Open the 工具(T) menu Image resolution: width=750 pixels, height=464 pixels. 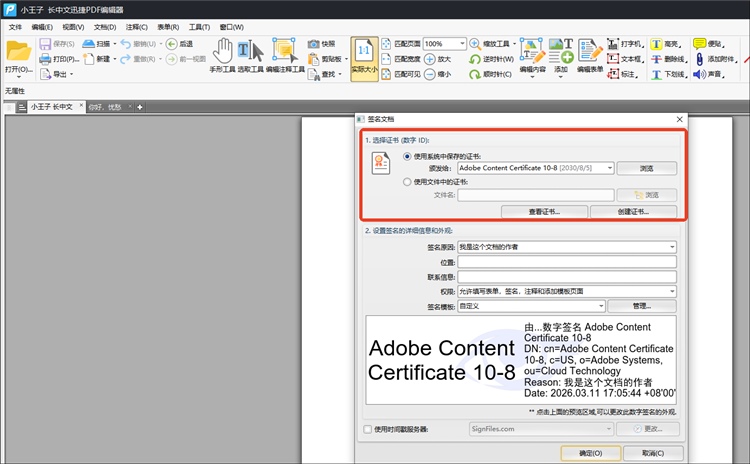coord(199,27)
